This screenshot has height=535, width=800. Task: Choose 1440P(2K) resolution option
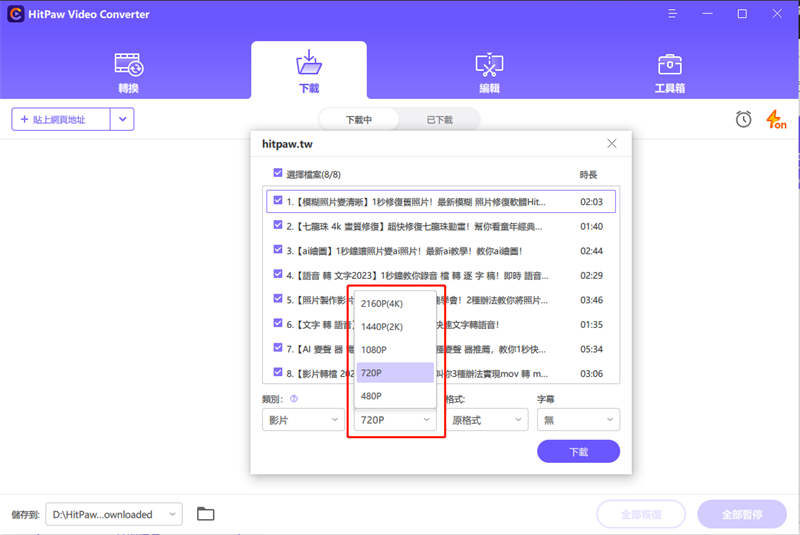[395, 326]
